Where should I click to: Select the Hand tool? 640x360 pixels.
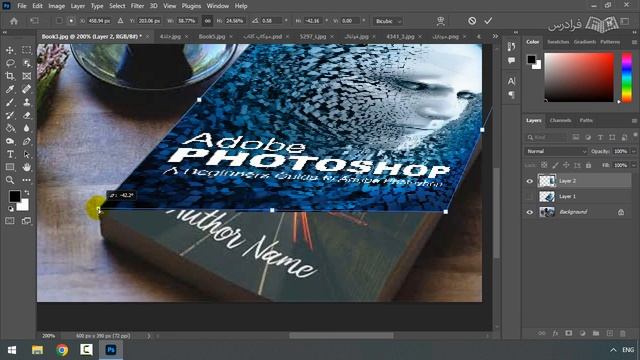pos(27,167)
